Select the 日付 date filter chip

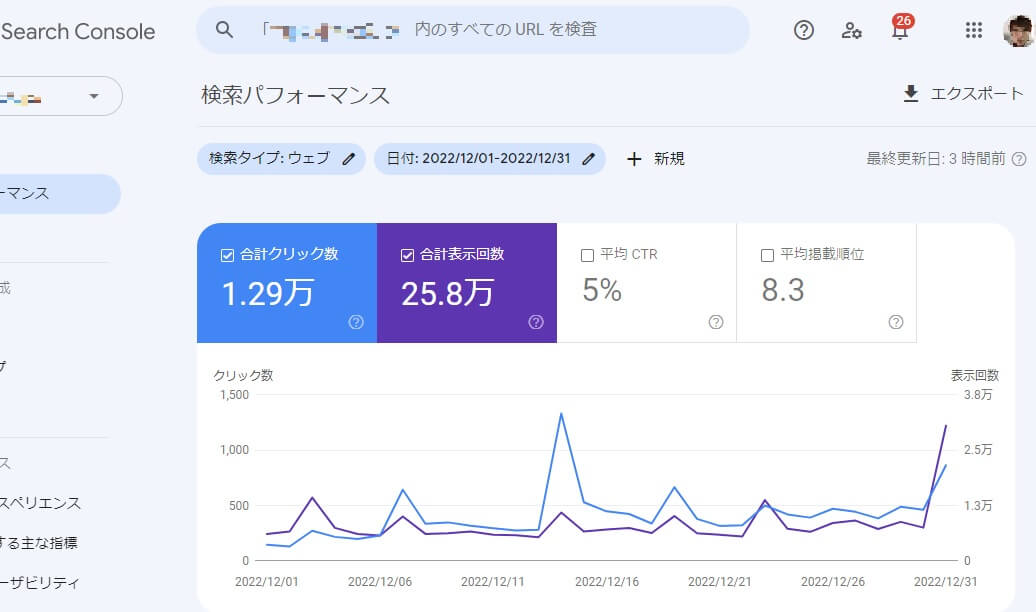click(490, 159)
